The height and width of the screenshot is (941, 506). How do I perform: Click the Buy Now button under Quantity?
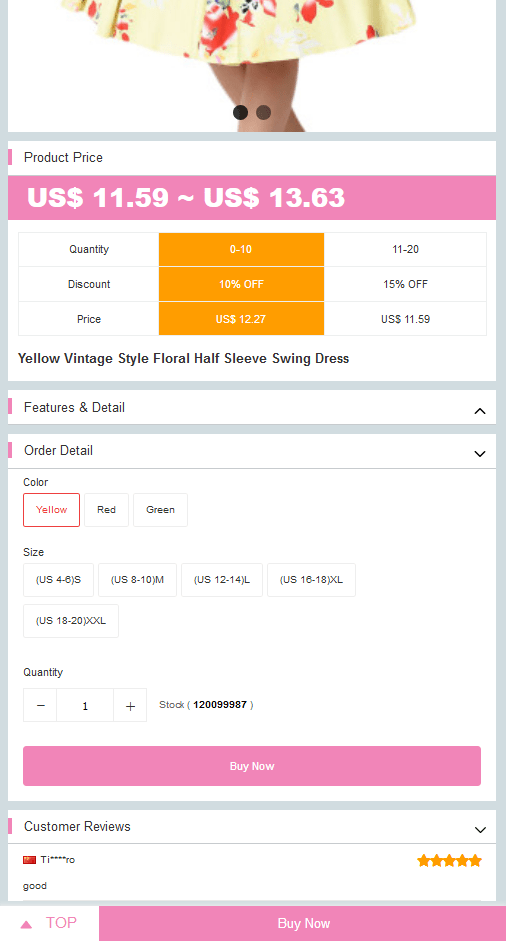[252, 766]
